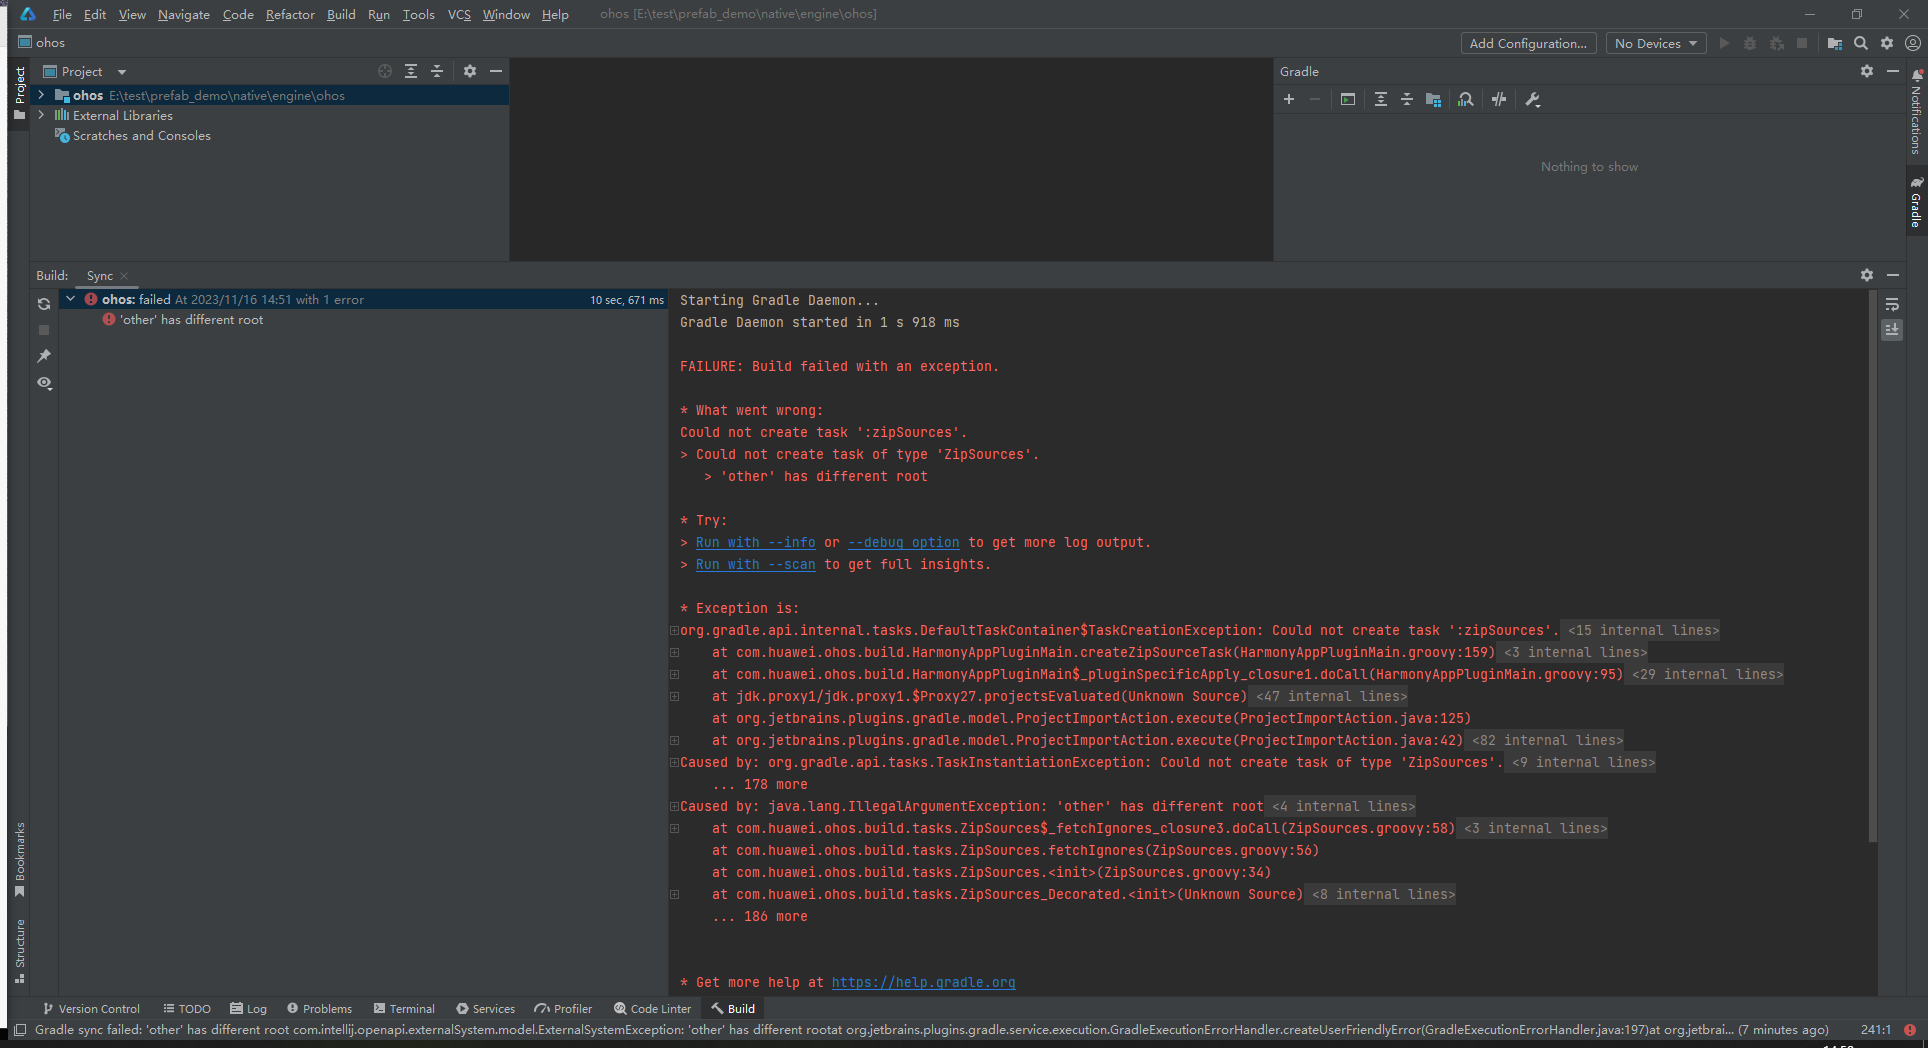Link a Gradle project with plus icon

point(1289,99)
